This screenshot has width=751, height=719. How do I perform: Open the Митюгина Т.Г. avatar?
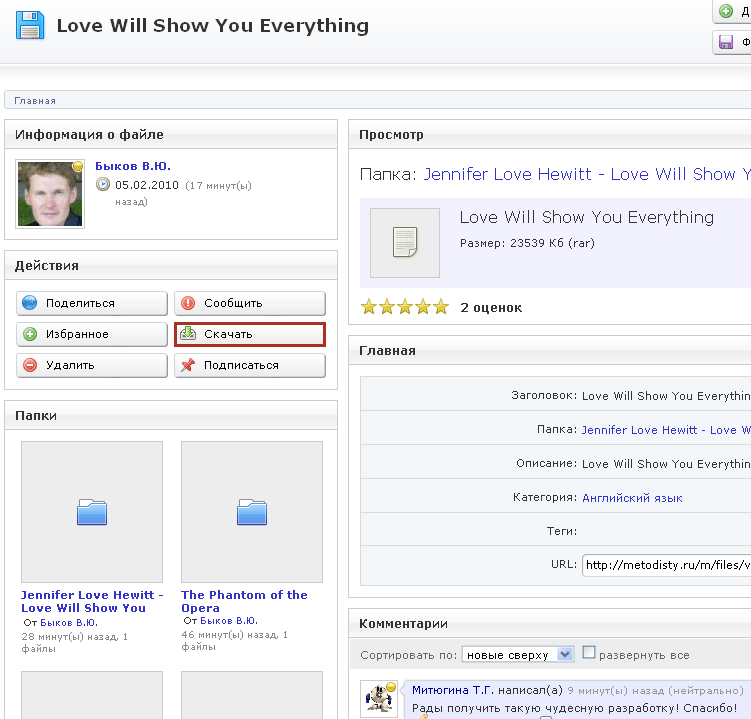(379, 699)
